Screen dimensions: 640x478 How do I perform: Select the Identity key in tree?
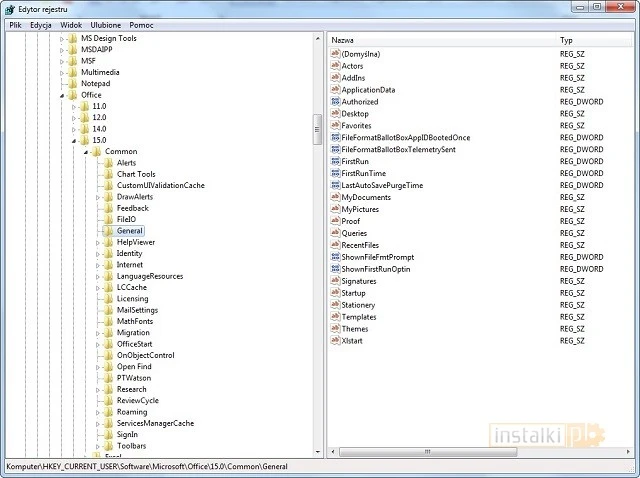click(130, 253)
